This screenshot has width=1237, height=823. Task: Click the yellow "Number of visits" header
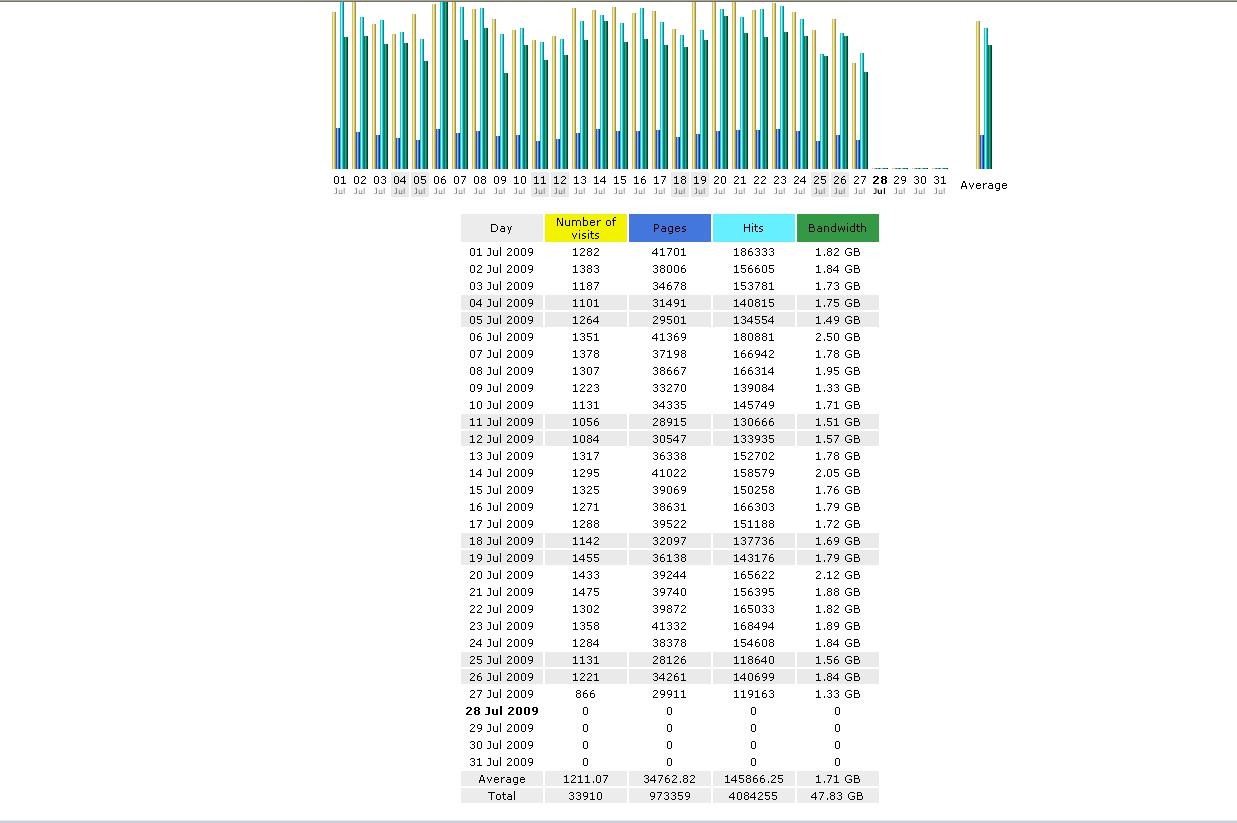coord(585,228)
